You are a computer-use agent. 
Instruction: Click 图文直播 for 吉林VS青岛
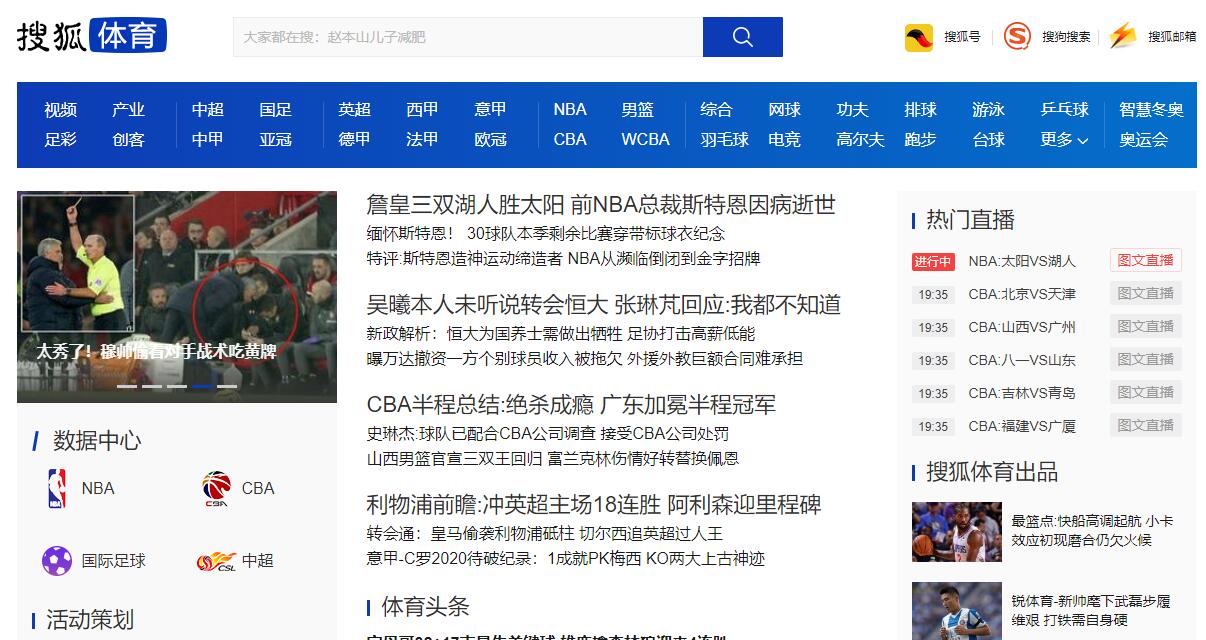tap(1145, 392)
